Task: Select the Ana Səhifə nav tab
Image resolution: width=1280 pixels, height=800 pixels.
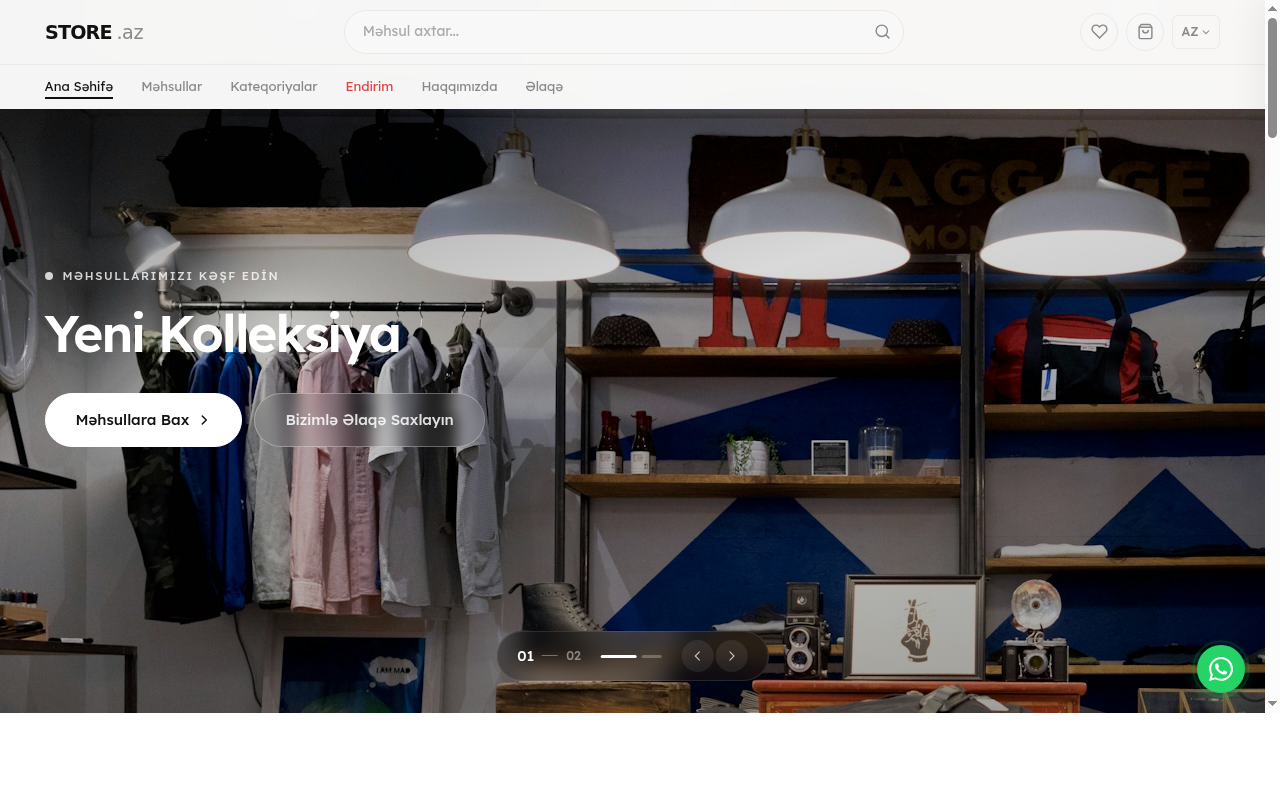Action: pos(79,87)
